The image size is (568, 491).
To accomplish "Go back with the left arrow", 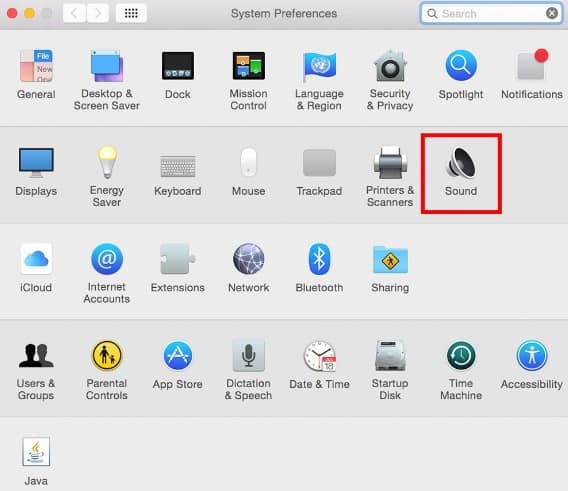I will point(74,13).
